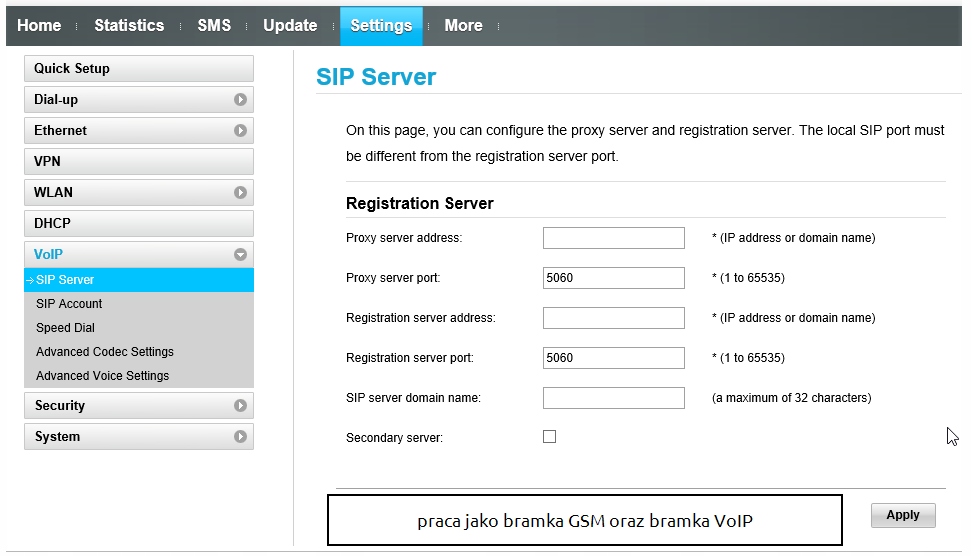Open Advanced Codec Settings
Screen dimensions: 972x556
105,352
